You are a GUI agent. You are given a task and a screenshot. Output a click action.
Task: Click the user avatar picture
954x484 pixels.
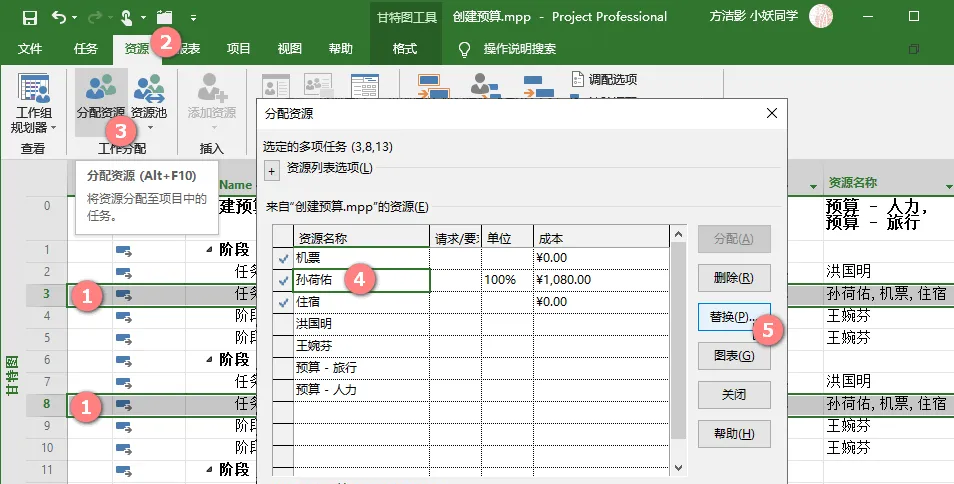821,16
